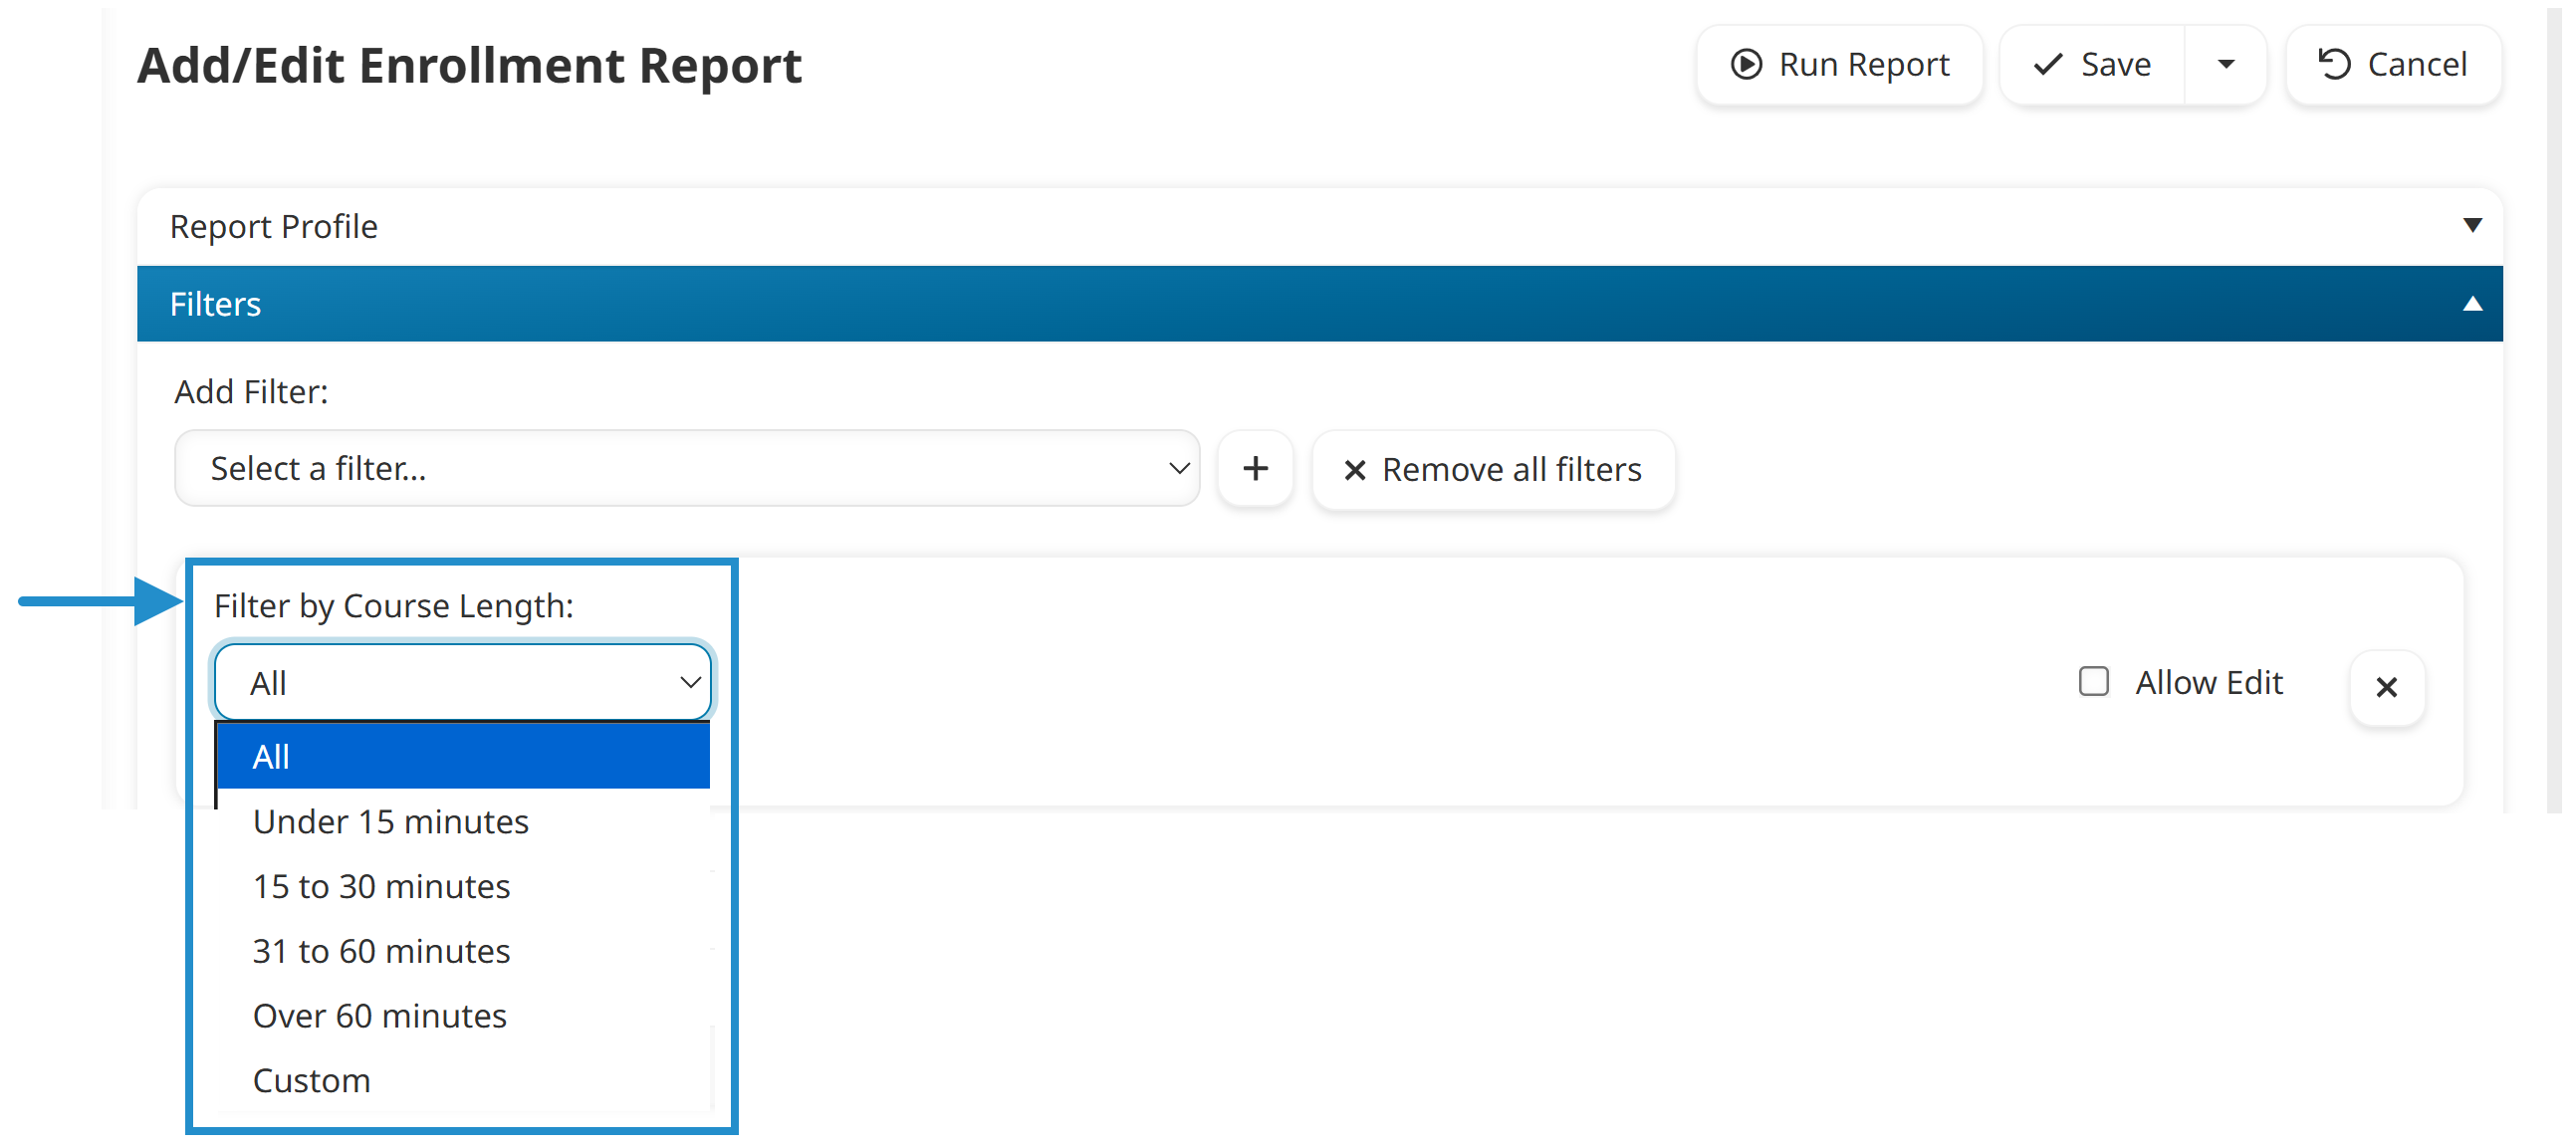Click the plus icon to add a filter
The width and height of the screenshot is (2576, 1148).
(1256, 468)
